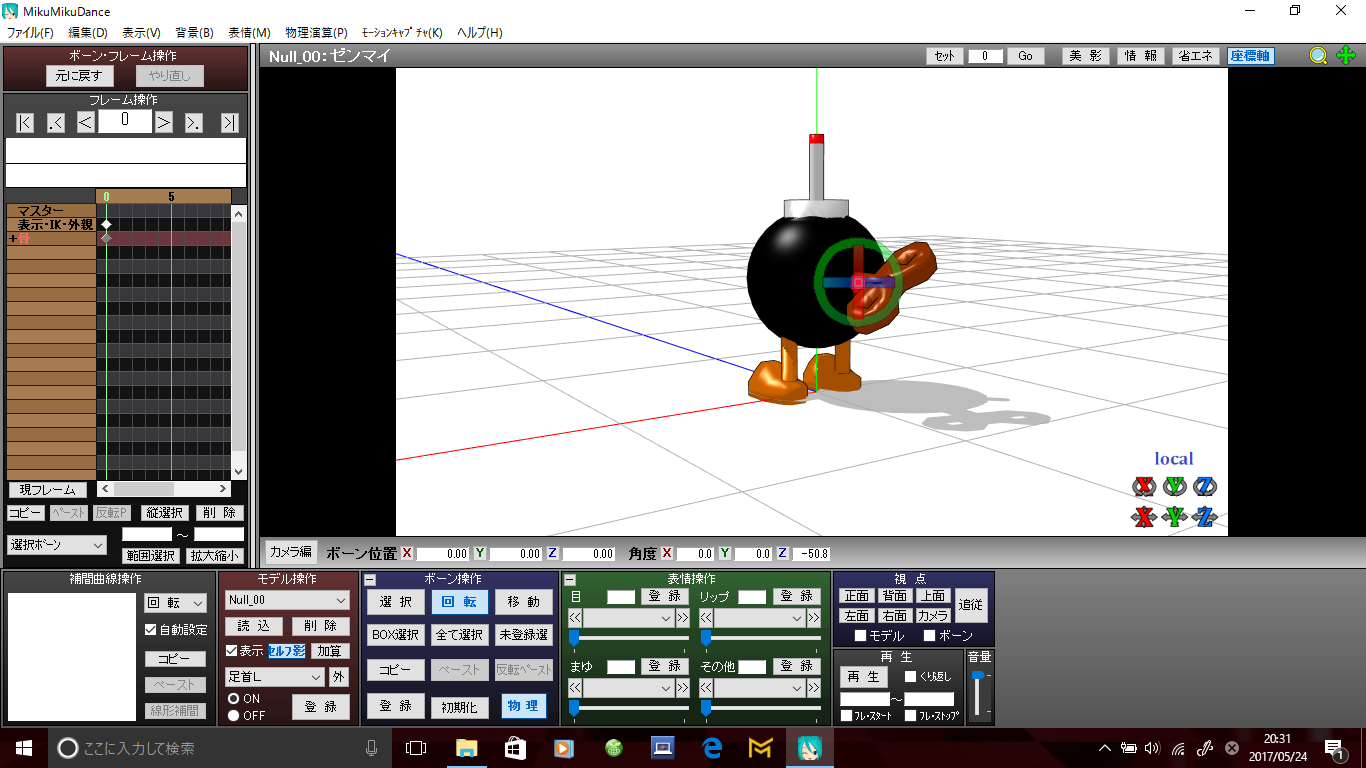Click the Z-axis rotate icon under local

click(x=1205, y=486)
